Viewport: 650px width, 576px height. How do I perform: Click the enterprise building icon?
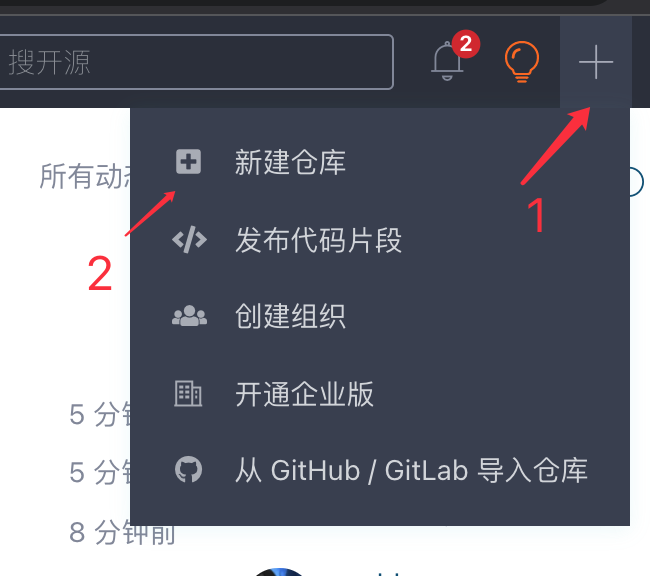[188, 394]
